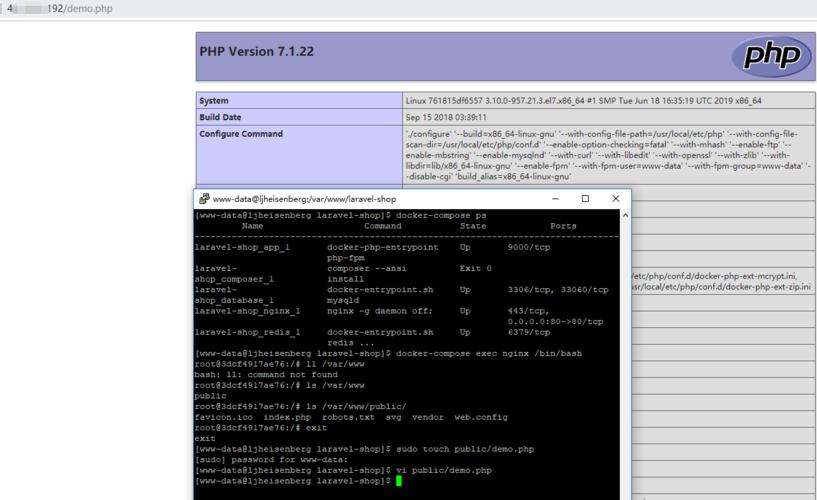This screenshot has height=500, width=817.
Task: Click the Exit 0 state entry
Action: (475, 269)
